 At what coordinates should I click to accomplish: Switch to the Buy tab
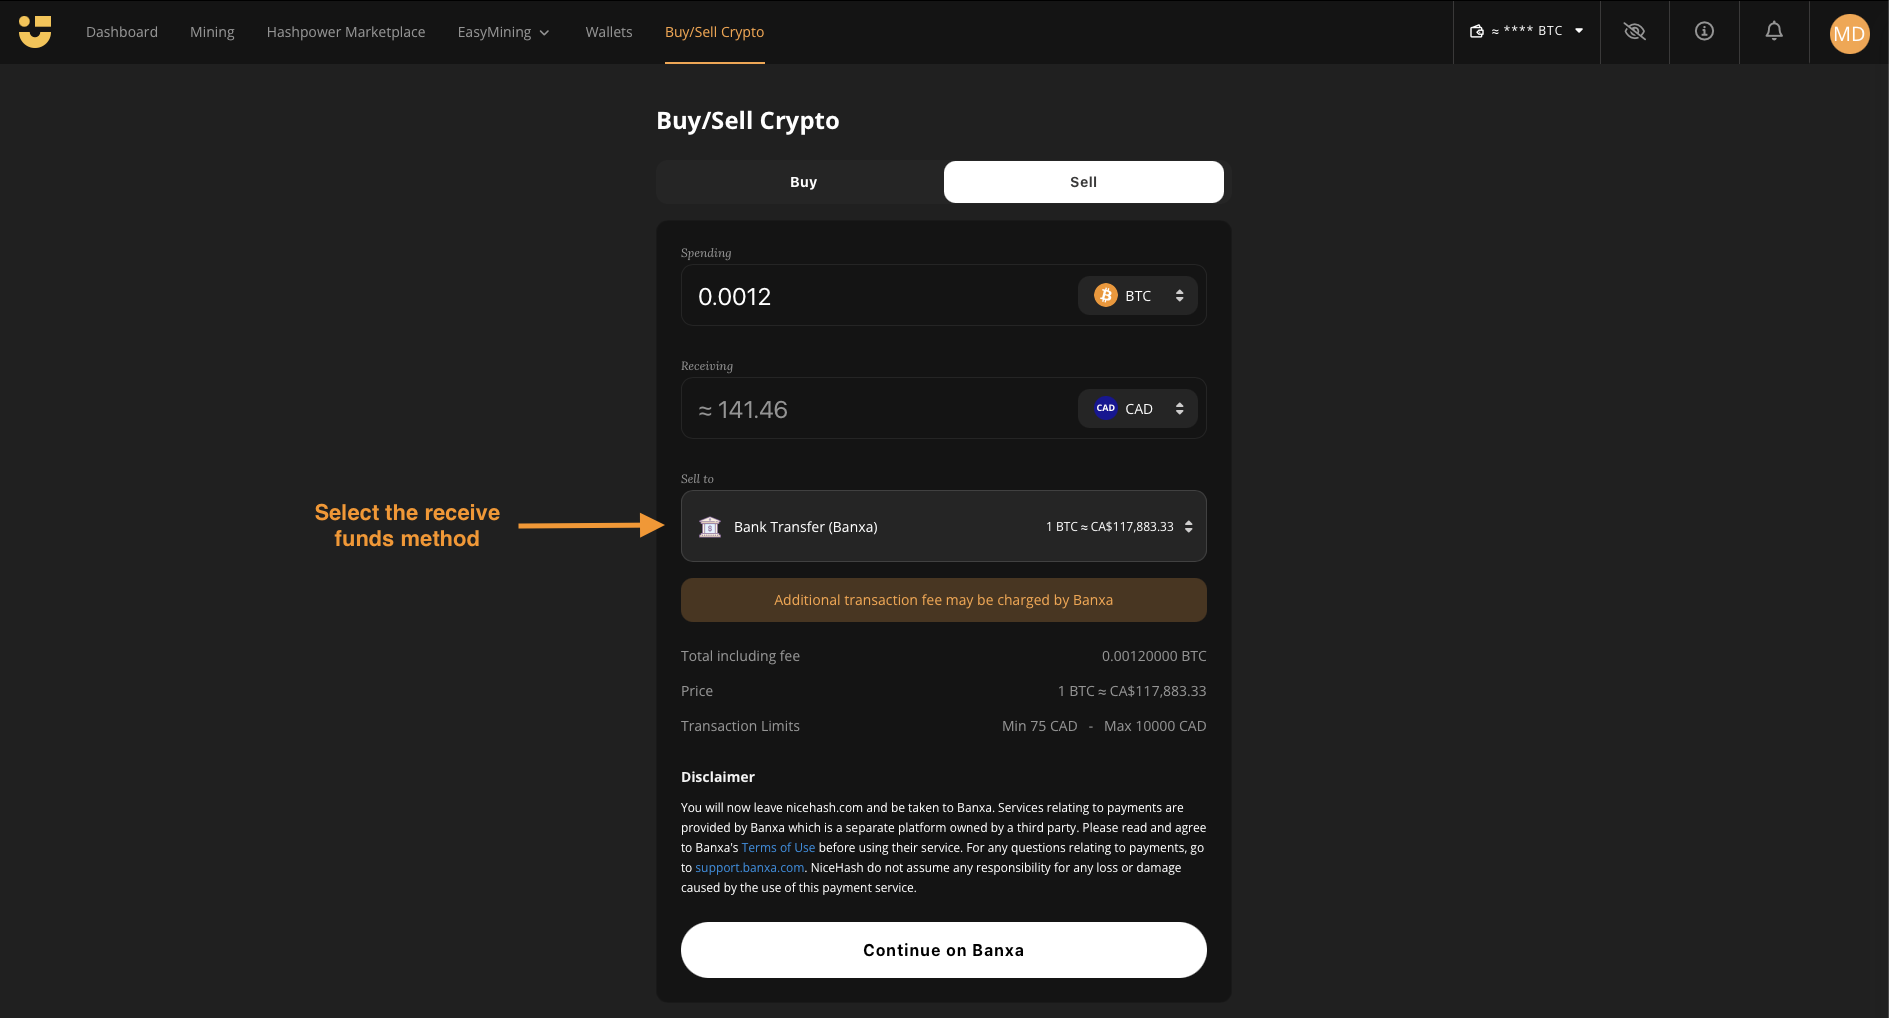click(x=803, y=182)
